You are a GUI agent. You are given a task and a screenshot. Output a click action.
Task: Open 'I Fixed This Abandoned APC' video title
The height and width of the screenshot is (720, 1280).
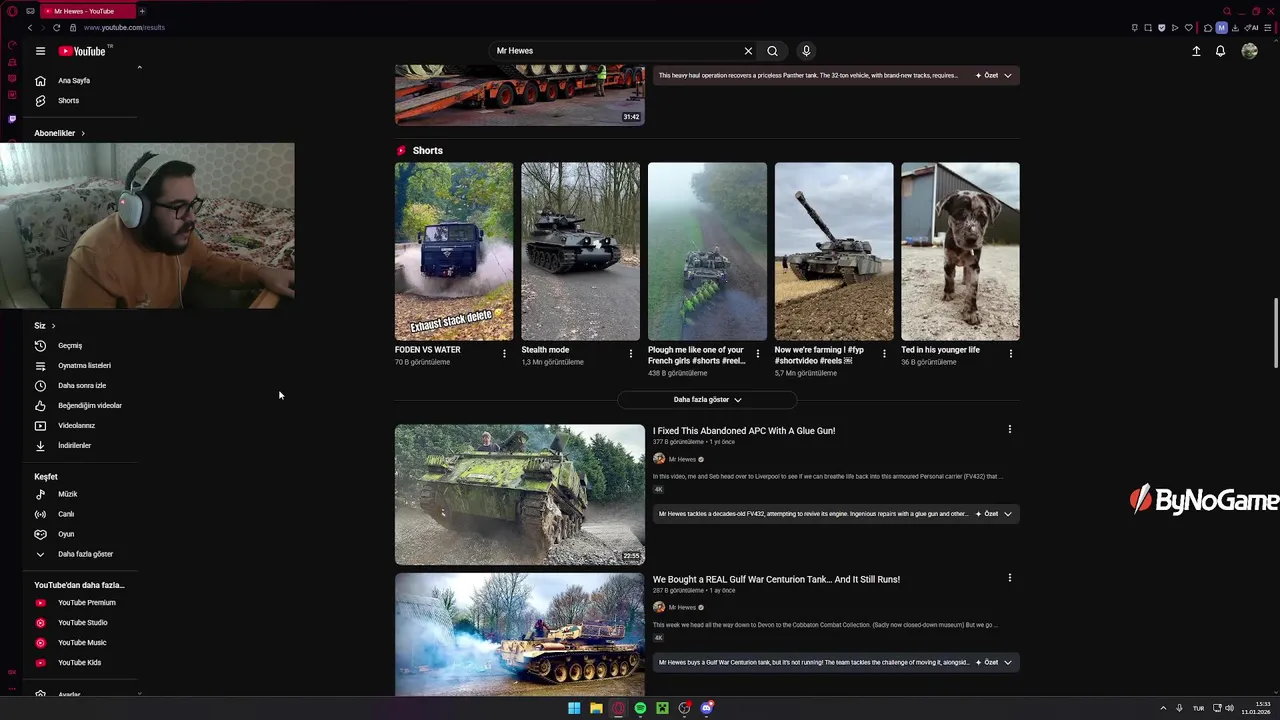[x=744, y=431]
